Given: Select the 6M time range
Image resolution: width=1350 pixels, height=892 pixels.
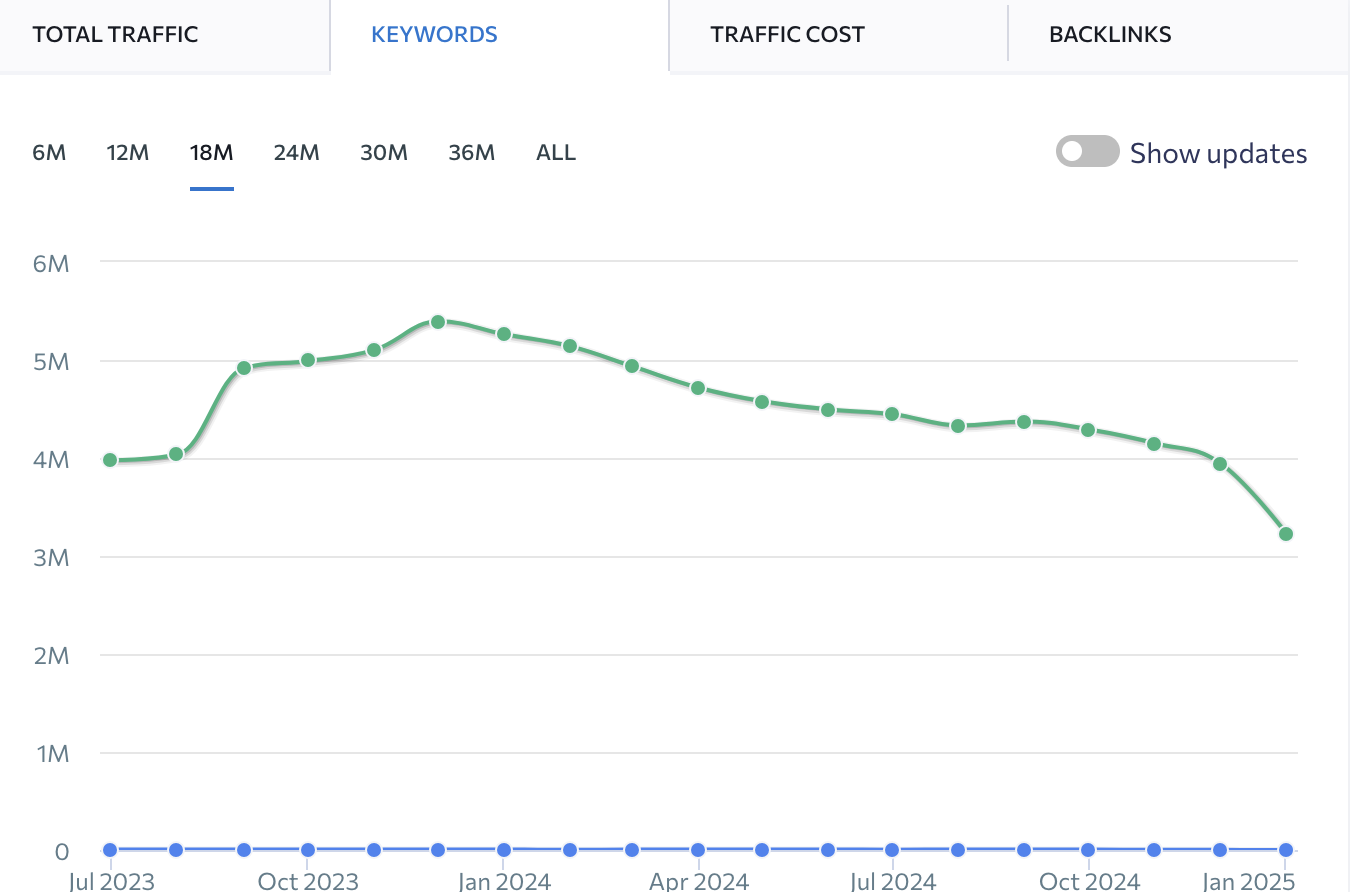Looking at the screenshot, I should tap(49, 153).
